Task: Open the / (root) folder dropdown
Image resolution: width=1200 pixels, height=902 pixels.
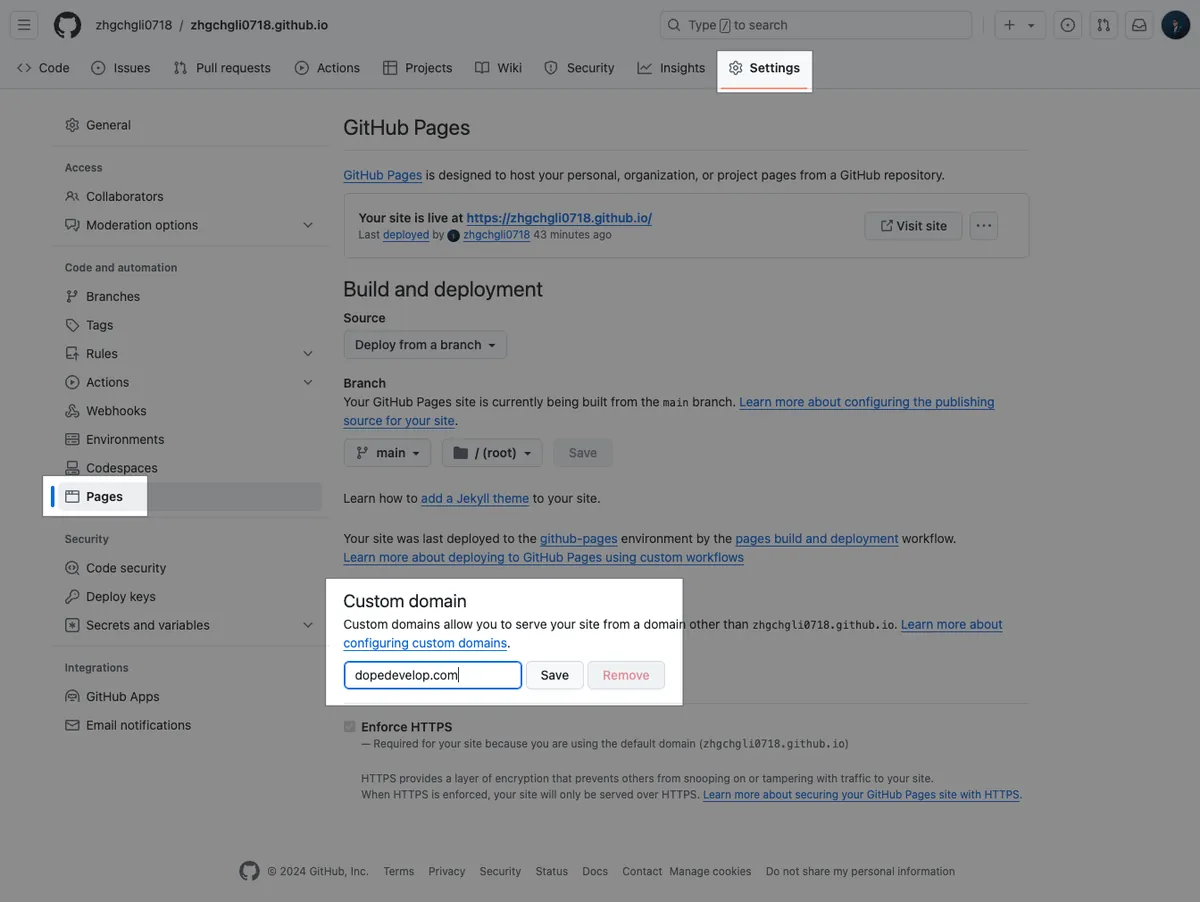Action: click(492, 453)
